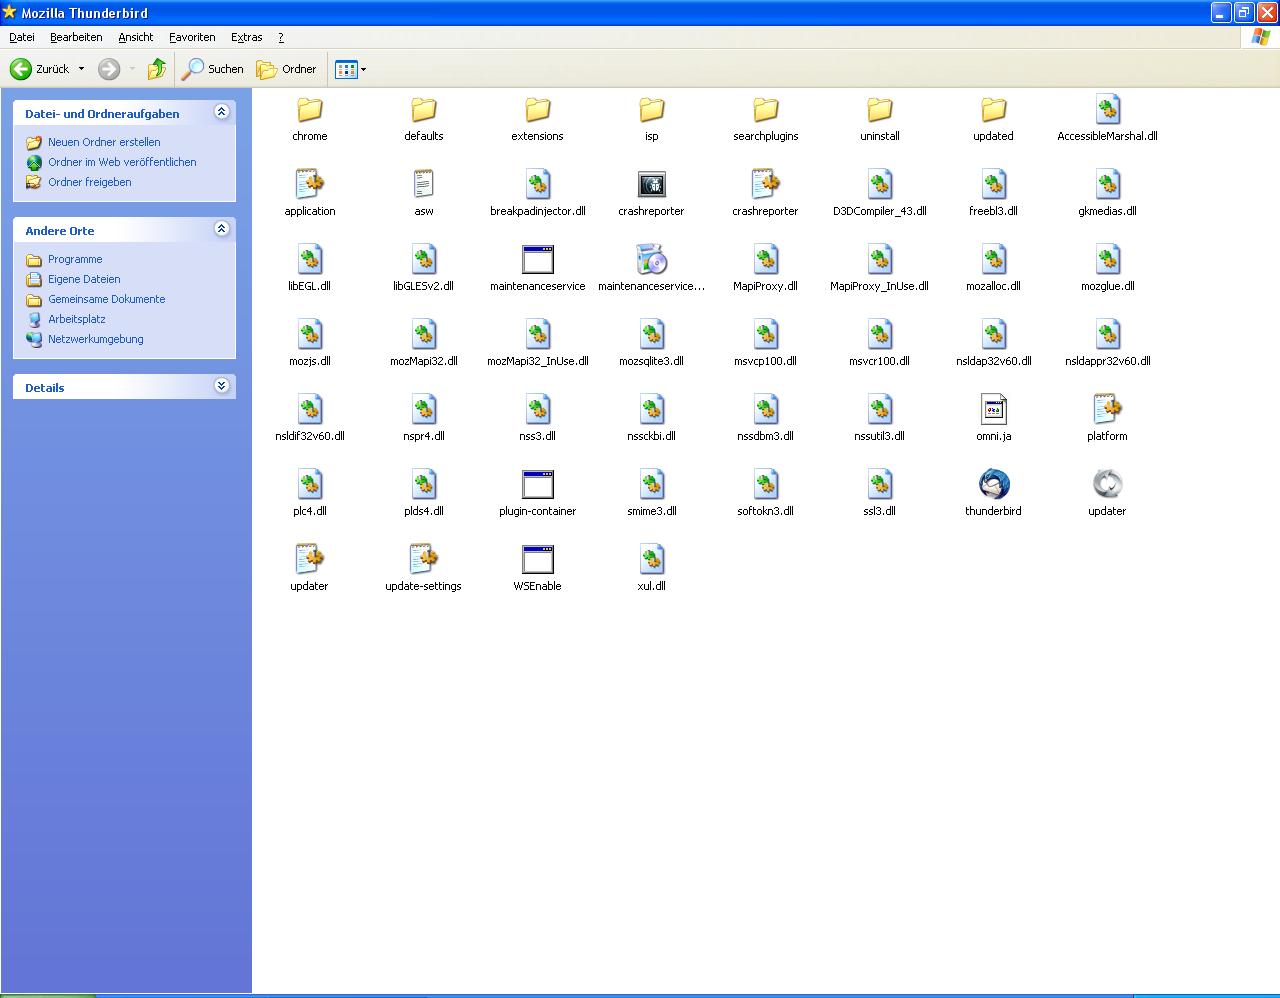Select the gray updater executable icon
Viewport: 1280px width, 998px height.
[1107, 485]
